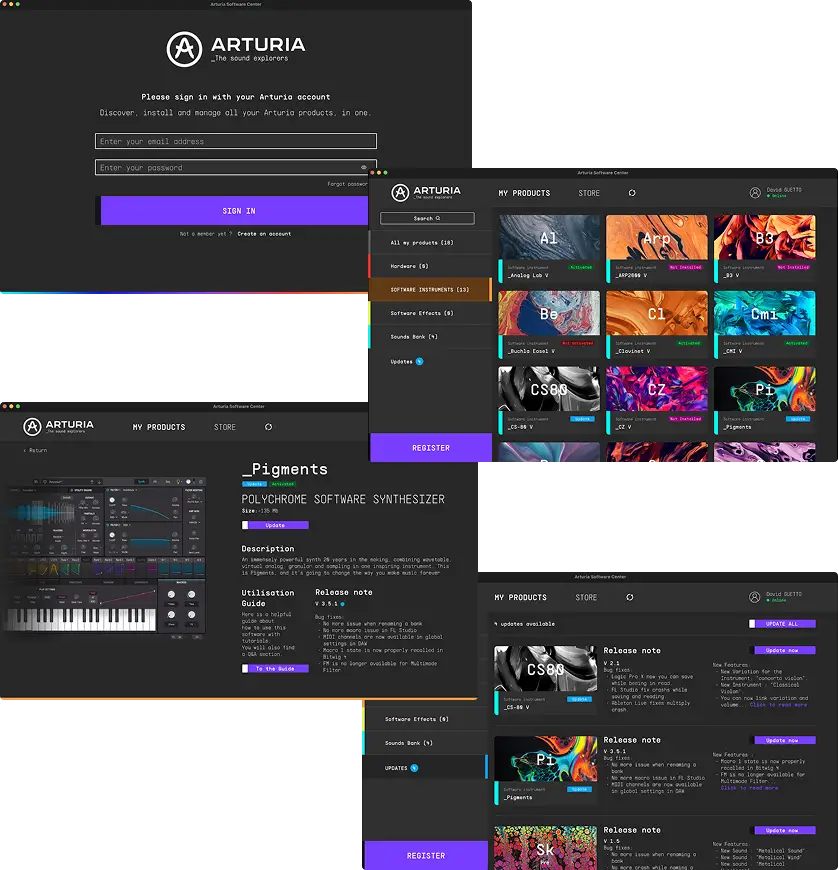This screenshot has width=838, height=870.
Task: Open the Analog Lab V product tile
Action: (x=549, y=248)
